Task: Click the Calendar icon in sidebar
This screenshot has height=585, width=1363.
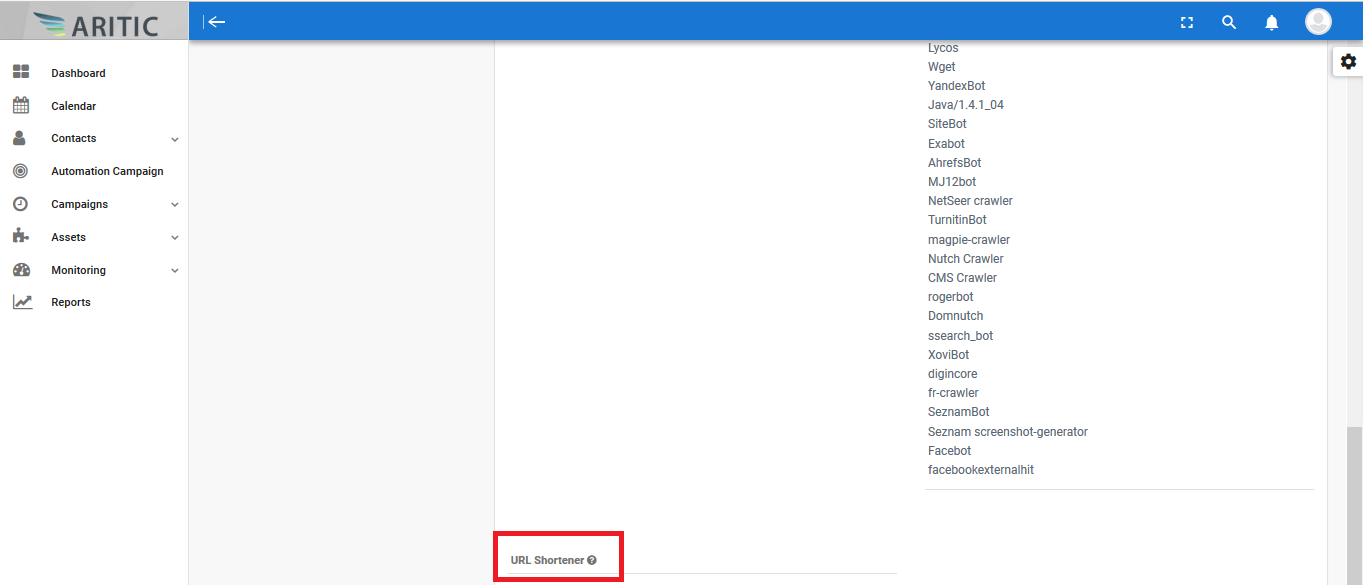Action: tap(21, 105)
